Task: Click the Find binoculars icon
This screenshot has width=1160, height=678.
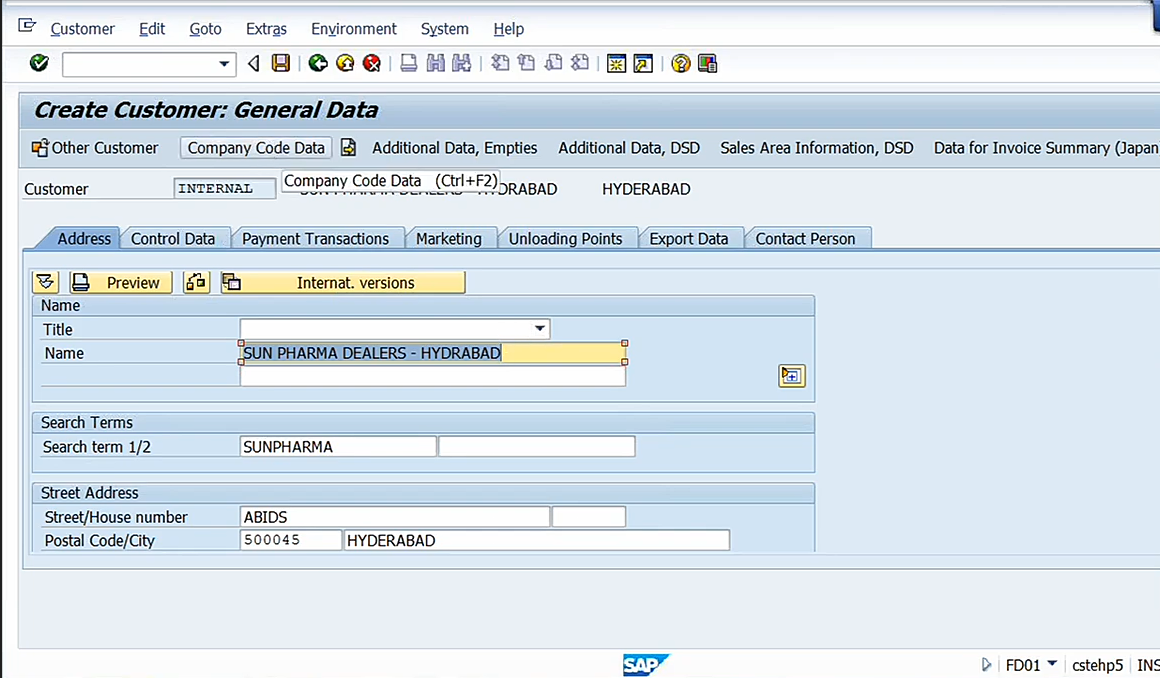Action: pos(436,64)
